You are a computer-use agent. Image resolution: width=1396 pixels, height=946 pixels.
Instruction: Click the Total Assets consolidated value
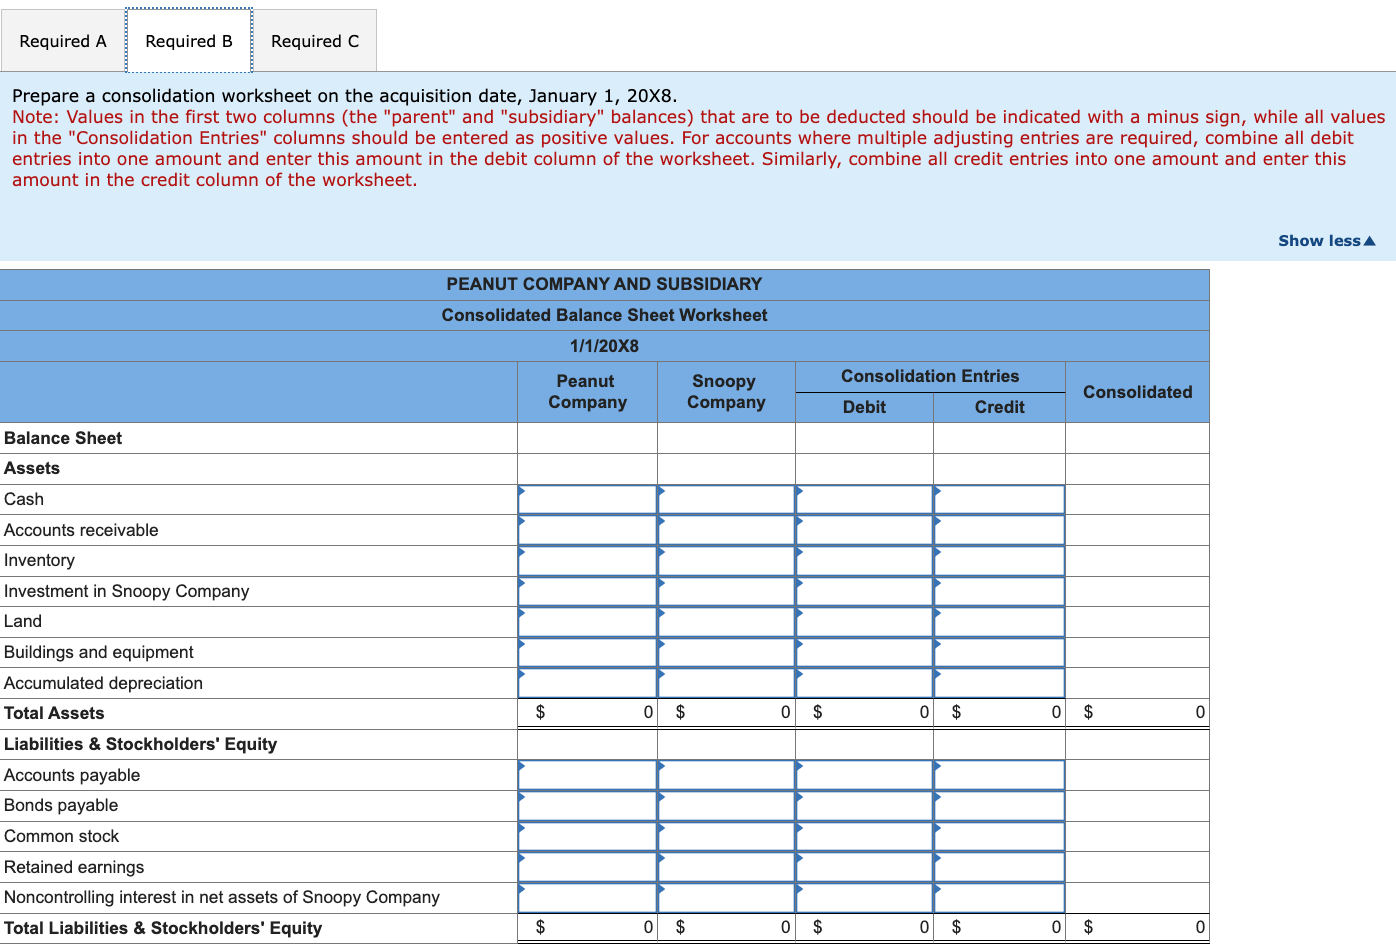(1137, 712)
